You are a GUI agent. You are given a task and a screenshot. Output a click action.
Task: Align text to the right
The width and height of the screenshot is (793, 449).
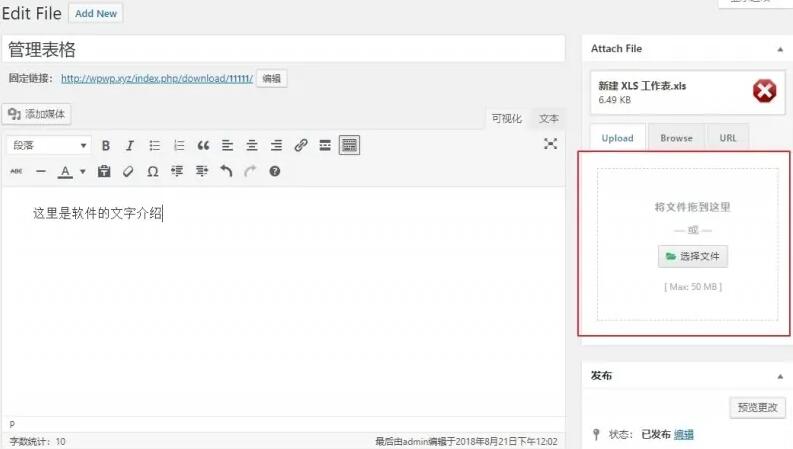tap(276, 146)
